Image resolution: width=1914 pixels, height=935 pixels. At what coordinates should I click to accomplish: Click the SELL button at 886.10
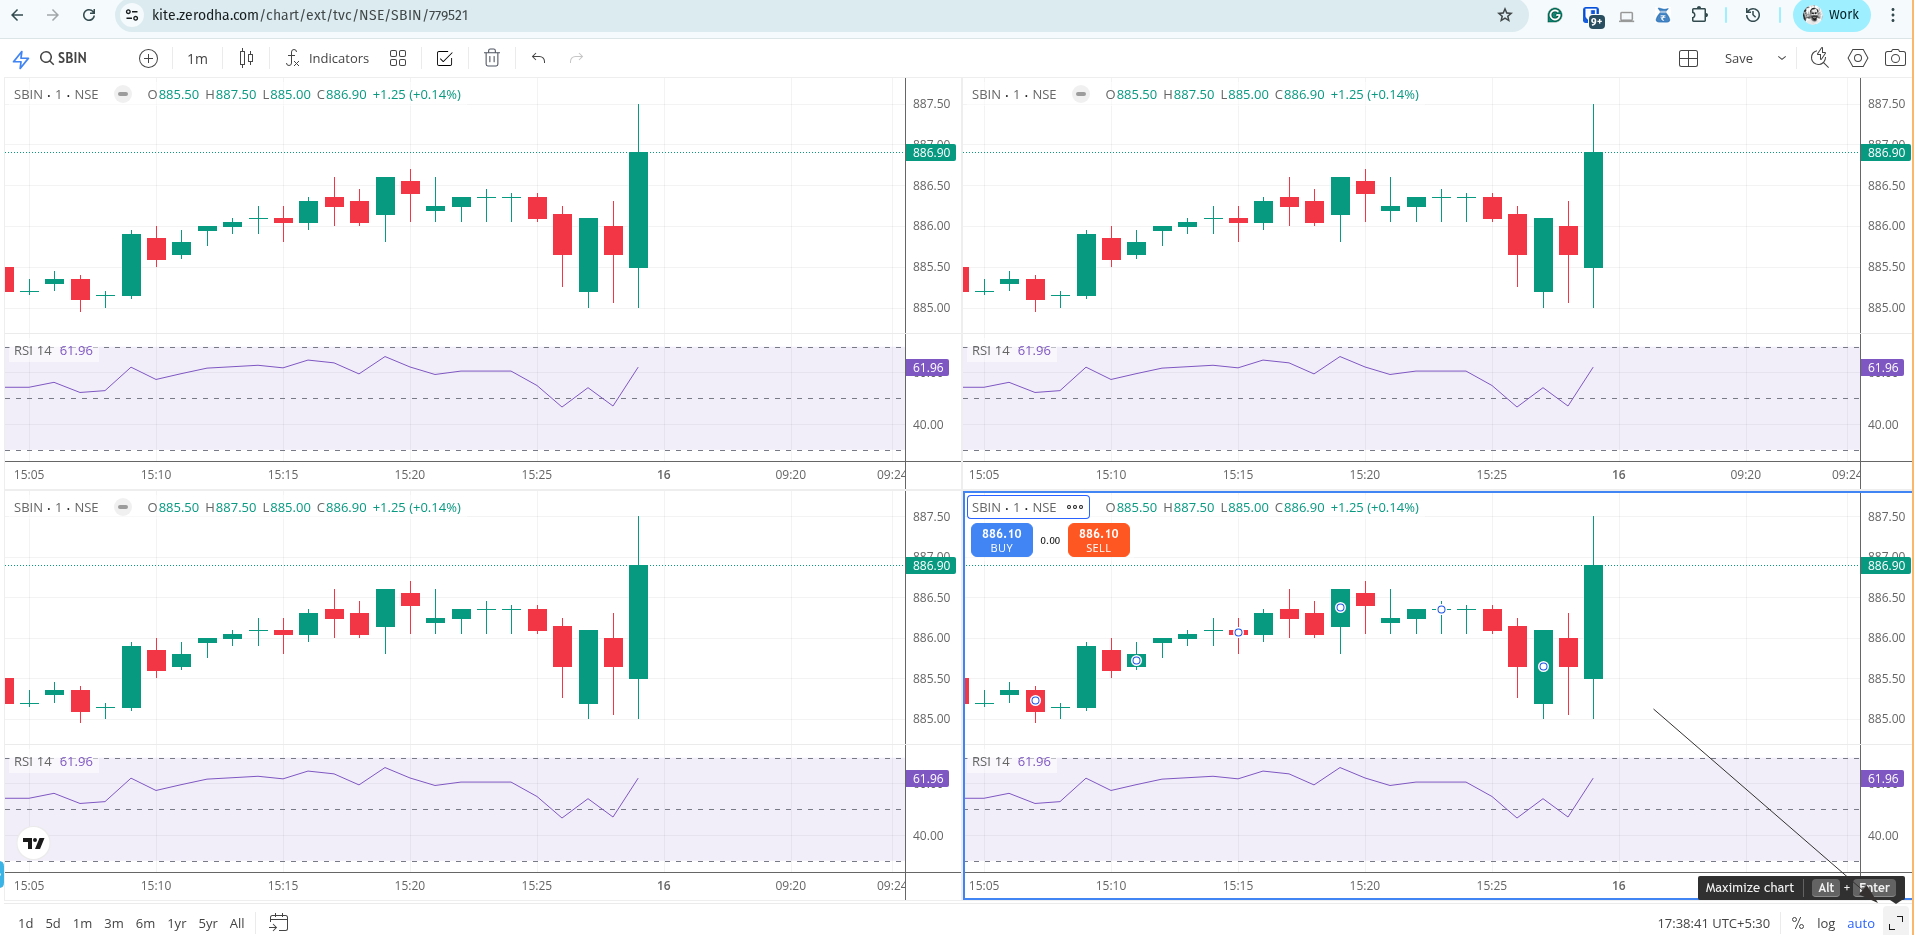tap(1097, 540)
